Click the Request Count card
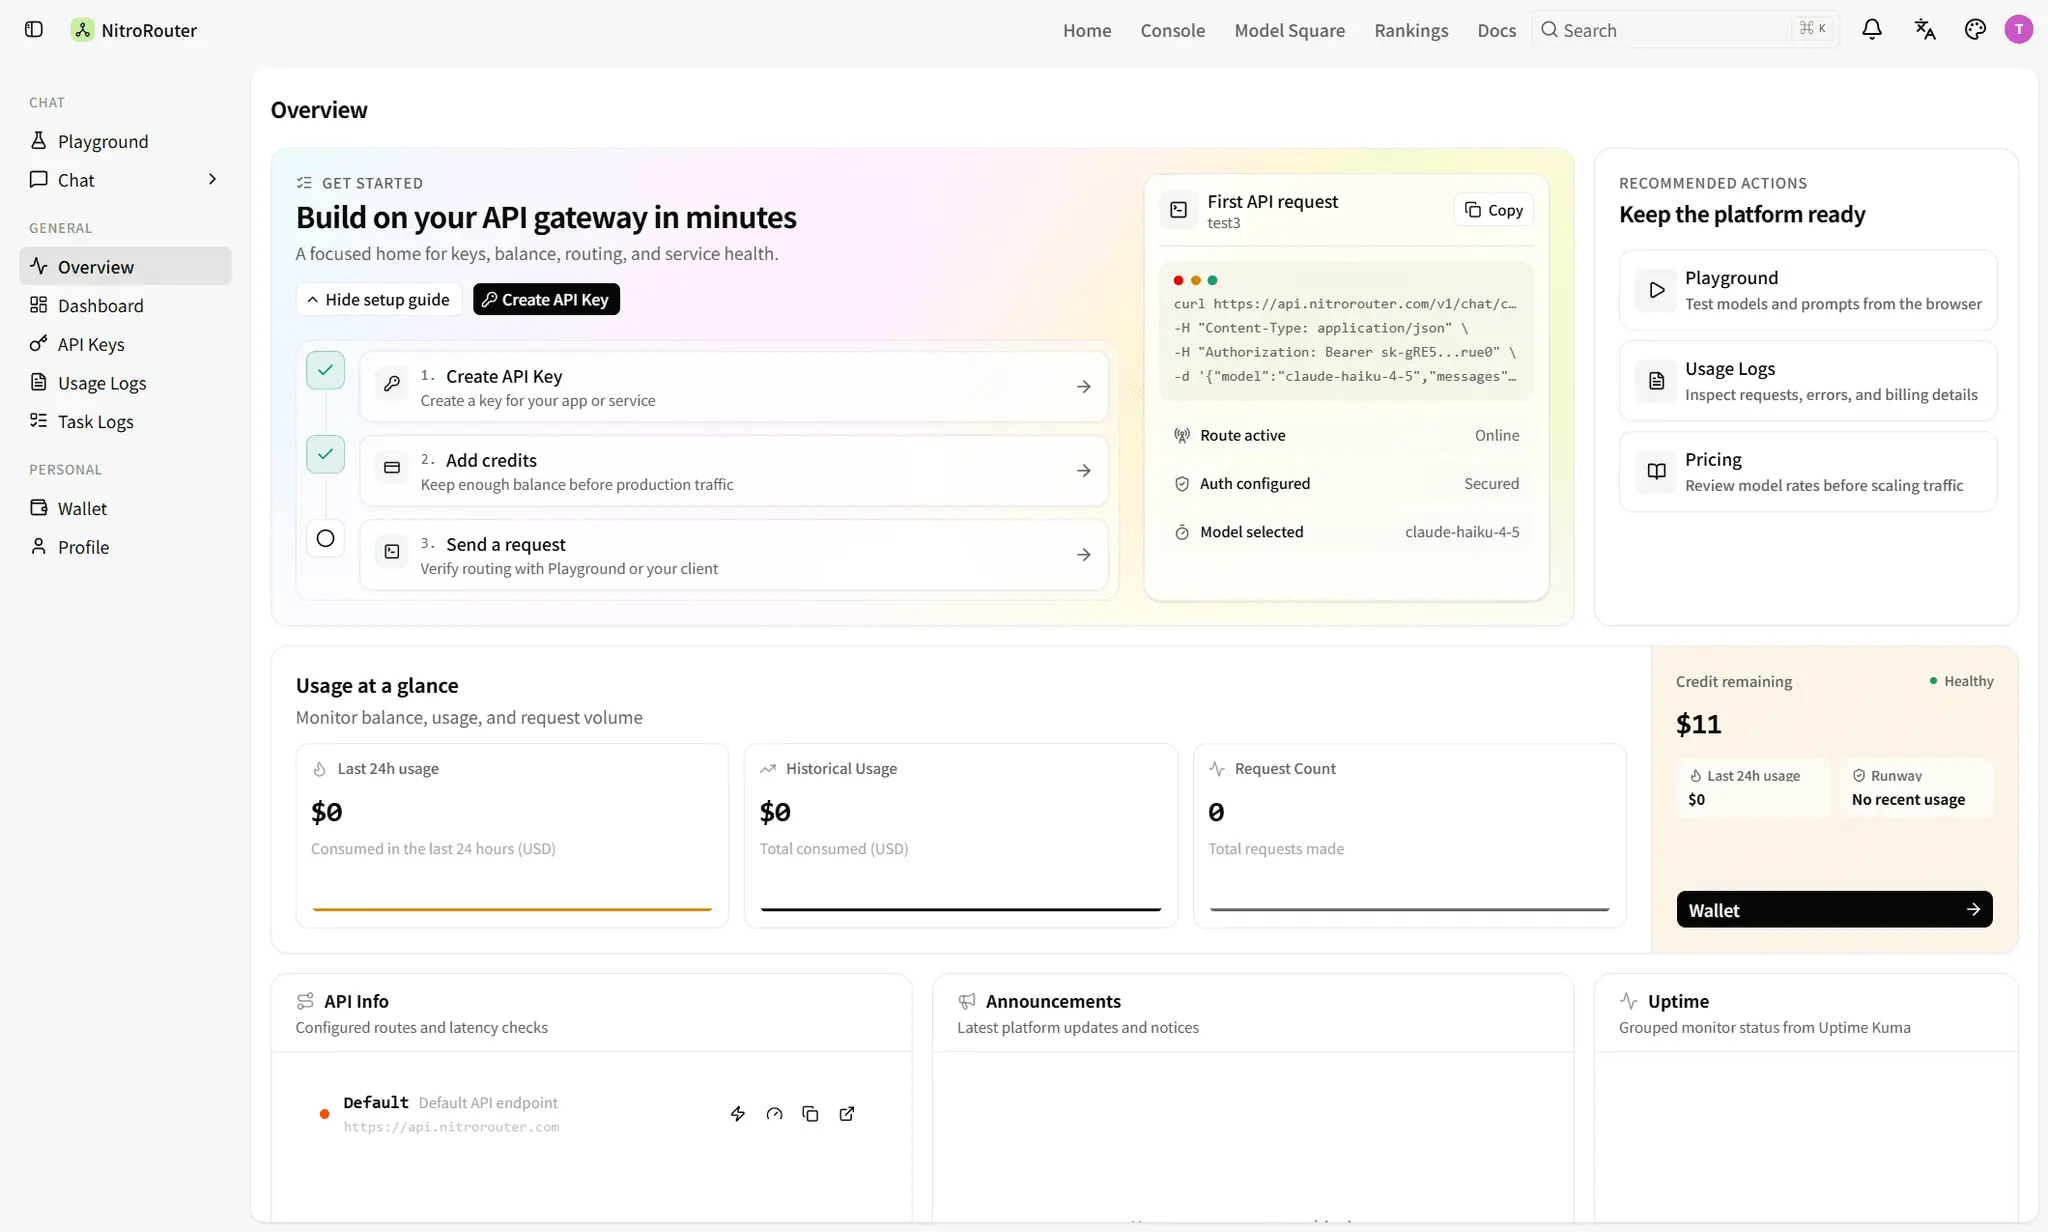 (x=1409, y=835)
